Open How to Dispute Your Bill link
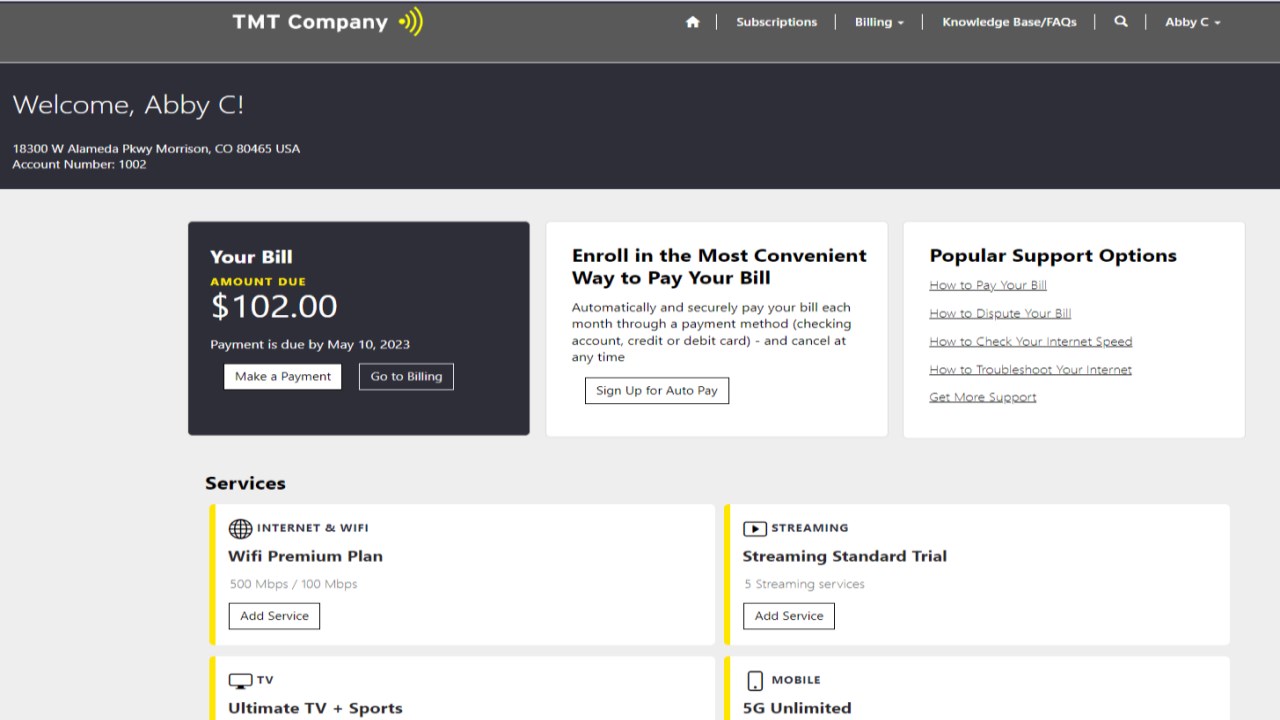1280x720 pixels. point(1000,313)
